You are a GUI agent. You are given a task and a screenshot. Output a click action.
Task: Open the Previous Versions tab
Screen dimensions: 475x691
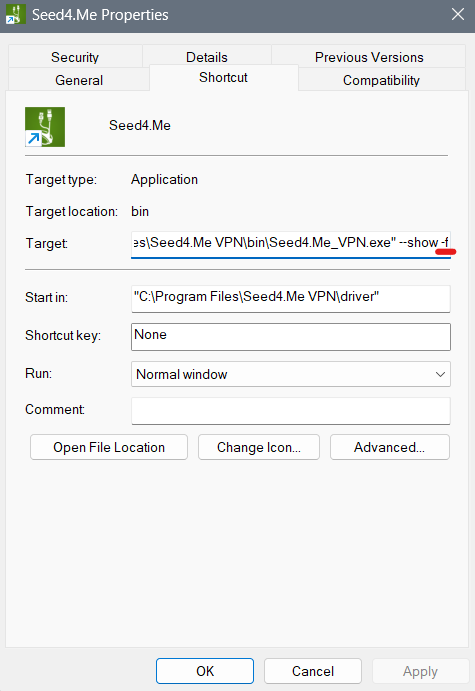(369, 57)
